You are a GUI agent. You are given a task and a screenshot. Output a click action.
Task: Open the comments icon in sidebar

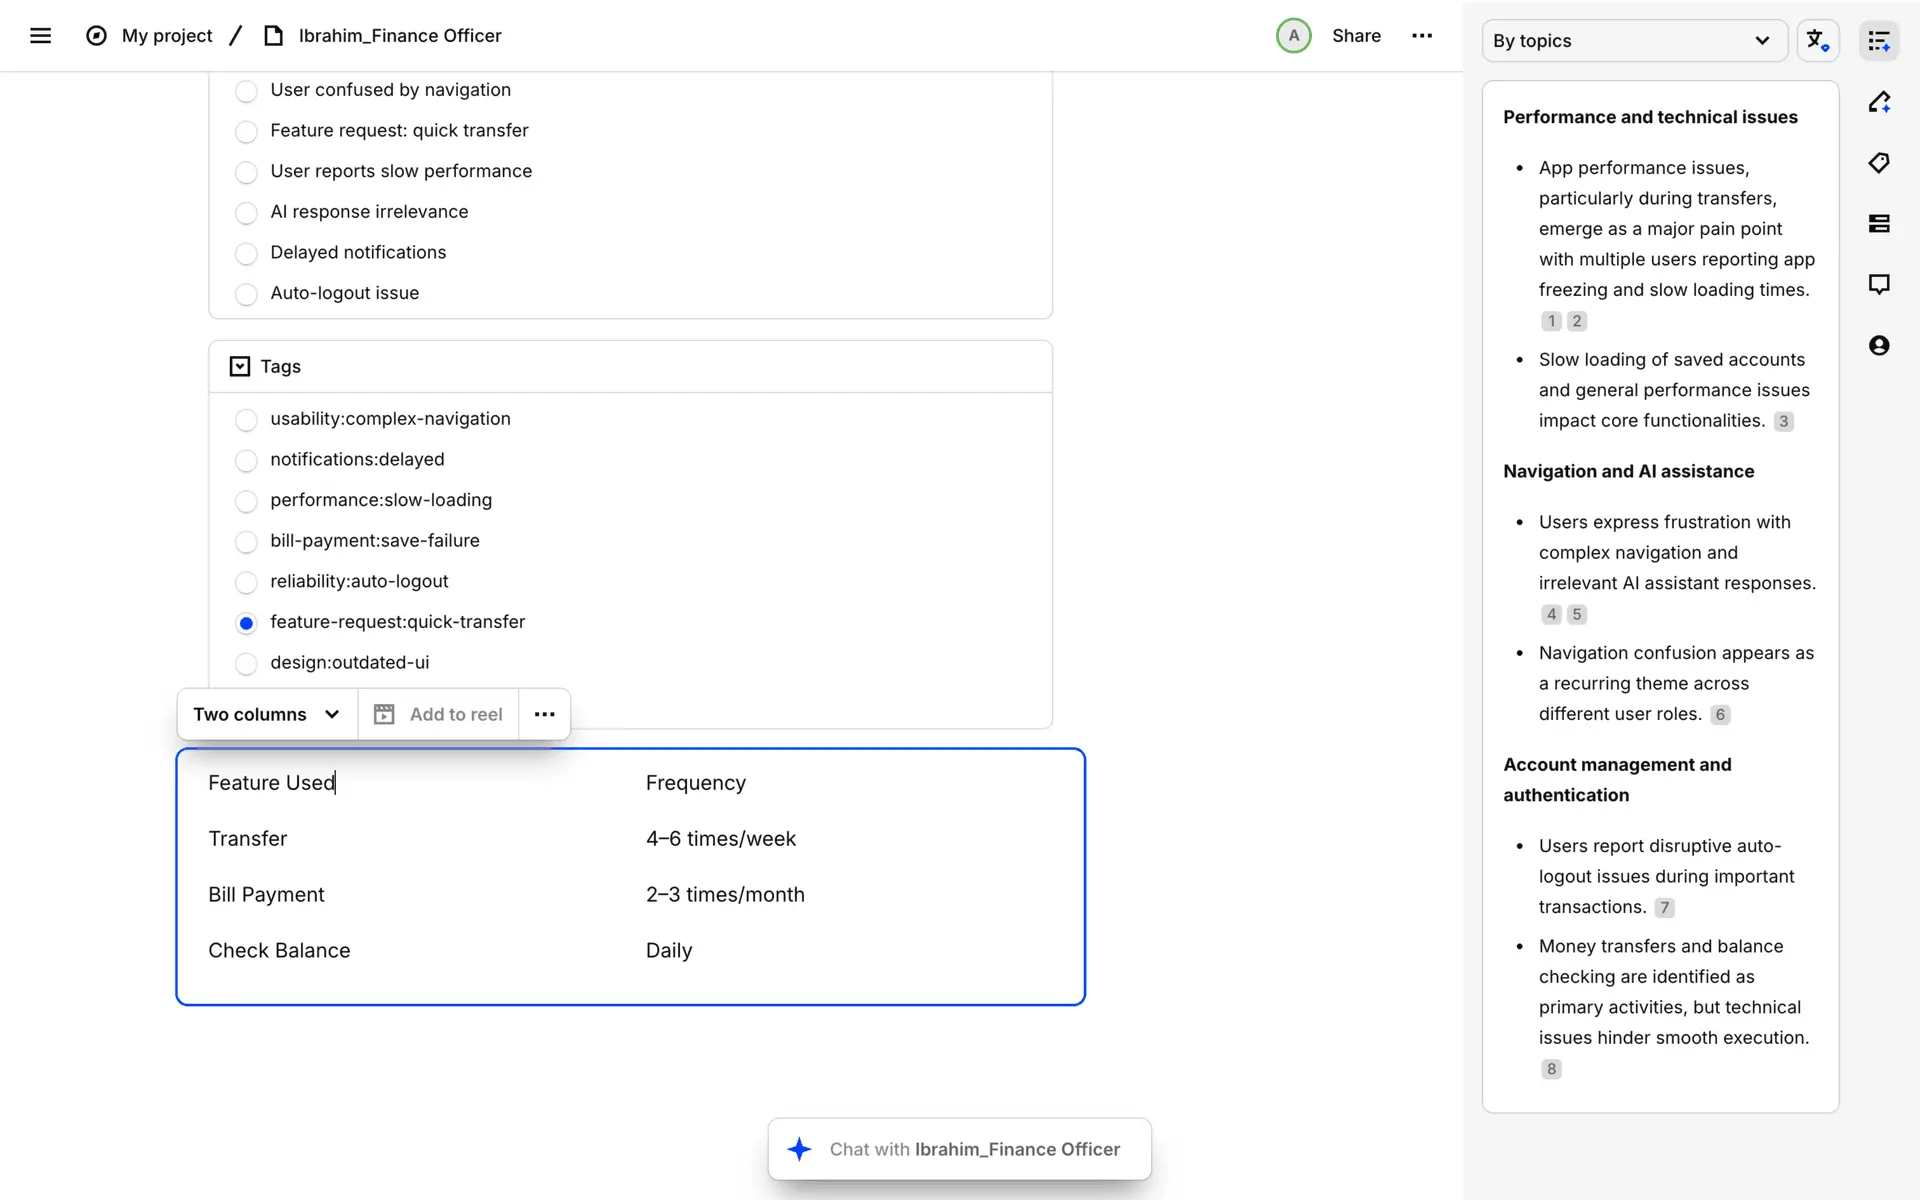(x=1879, y=285)
